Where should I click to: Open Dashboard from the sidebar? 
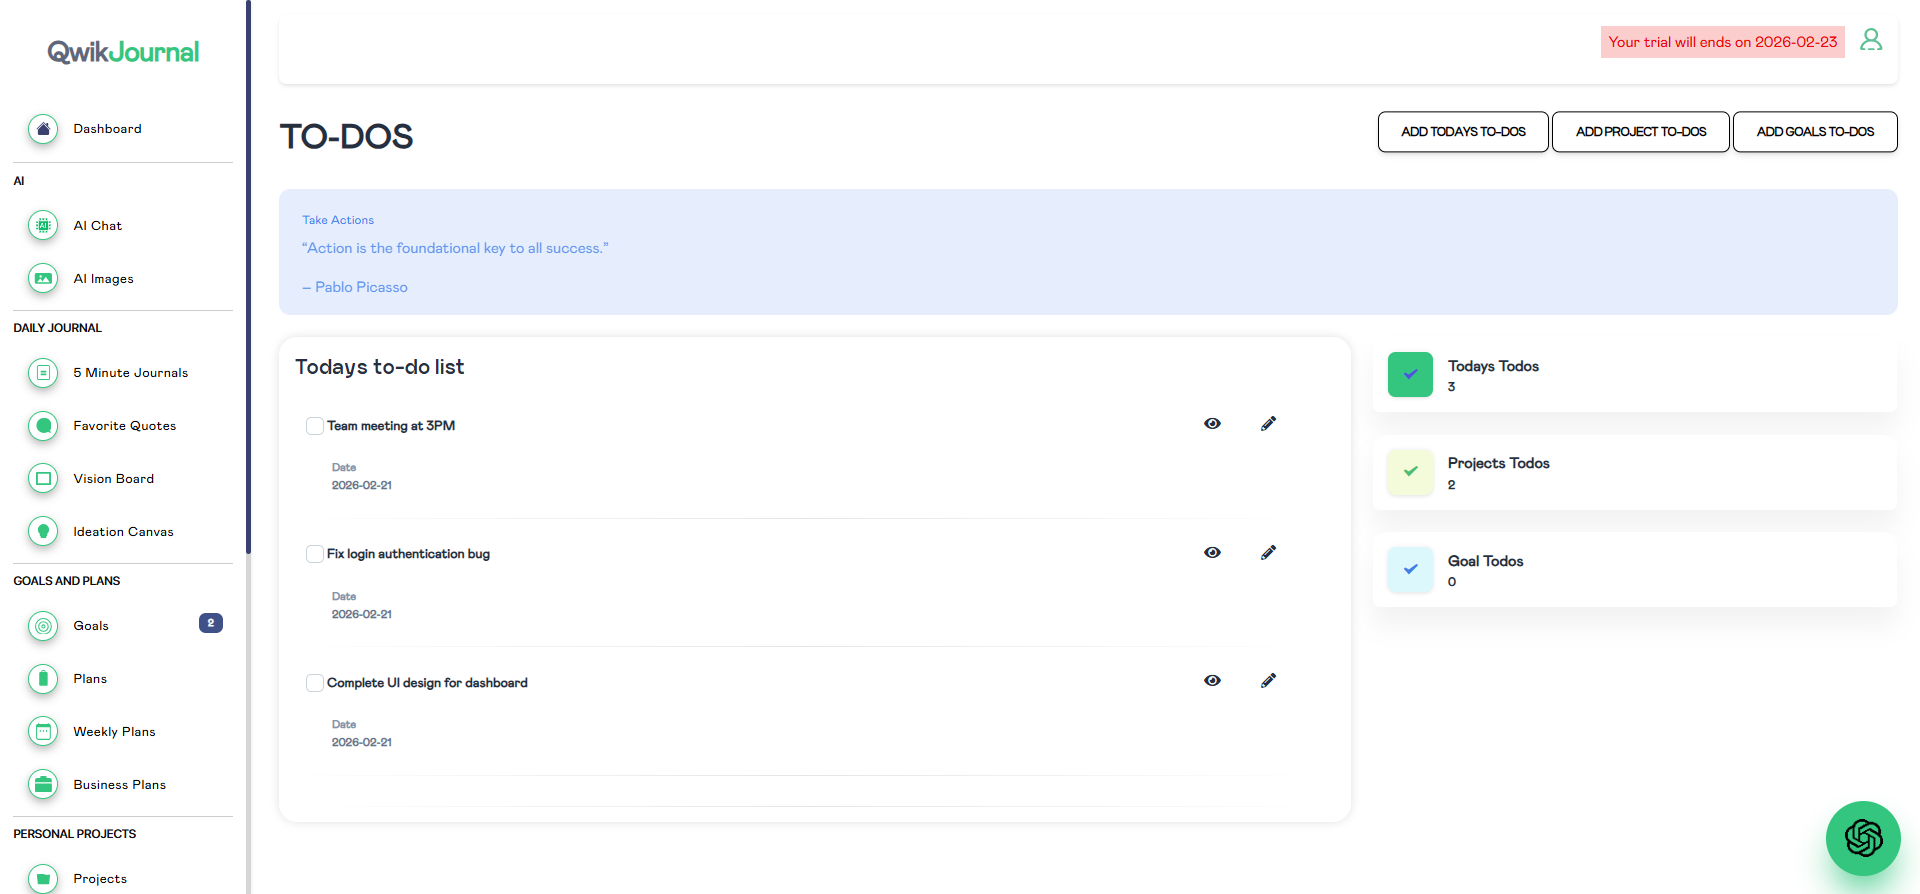coord(107,129)
